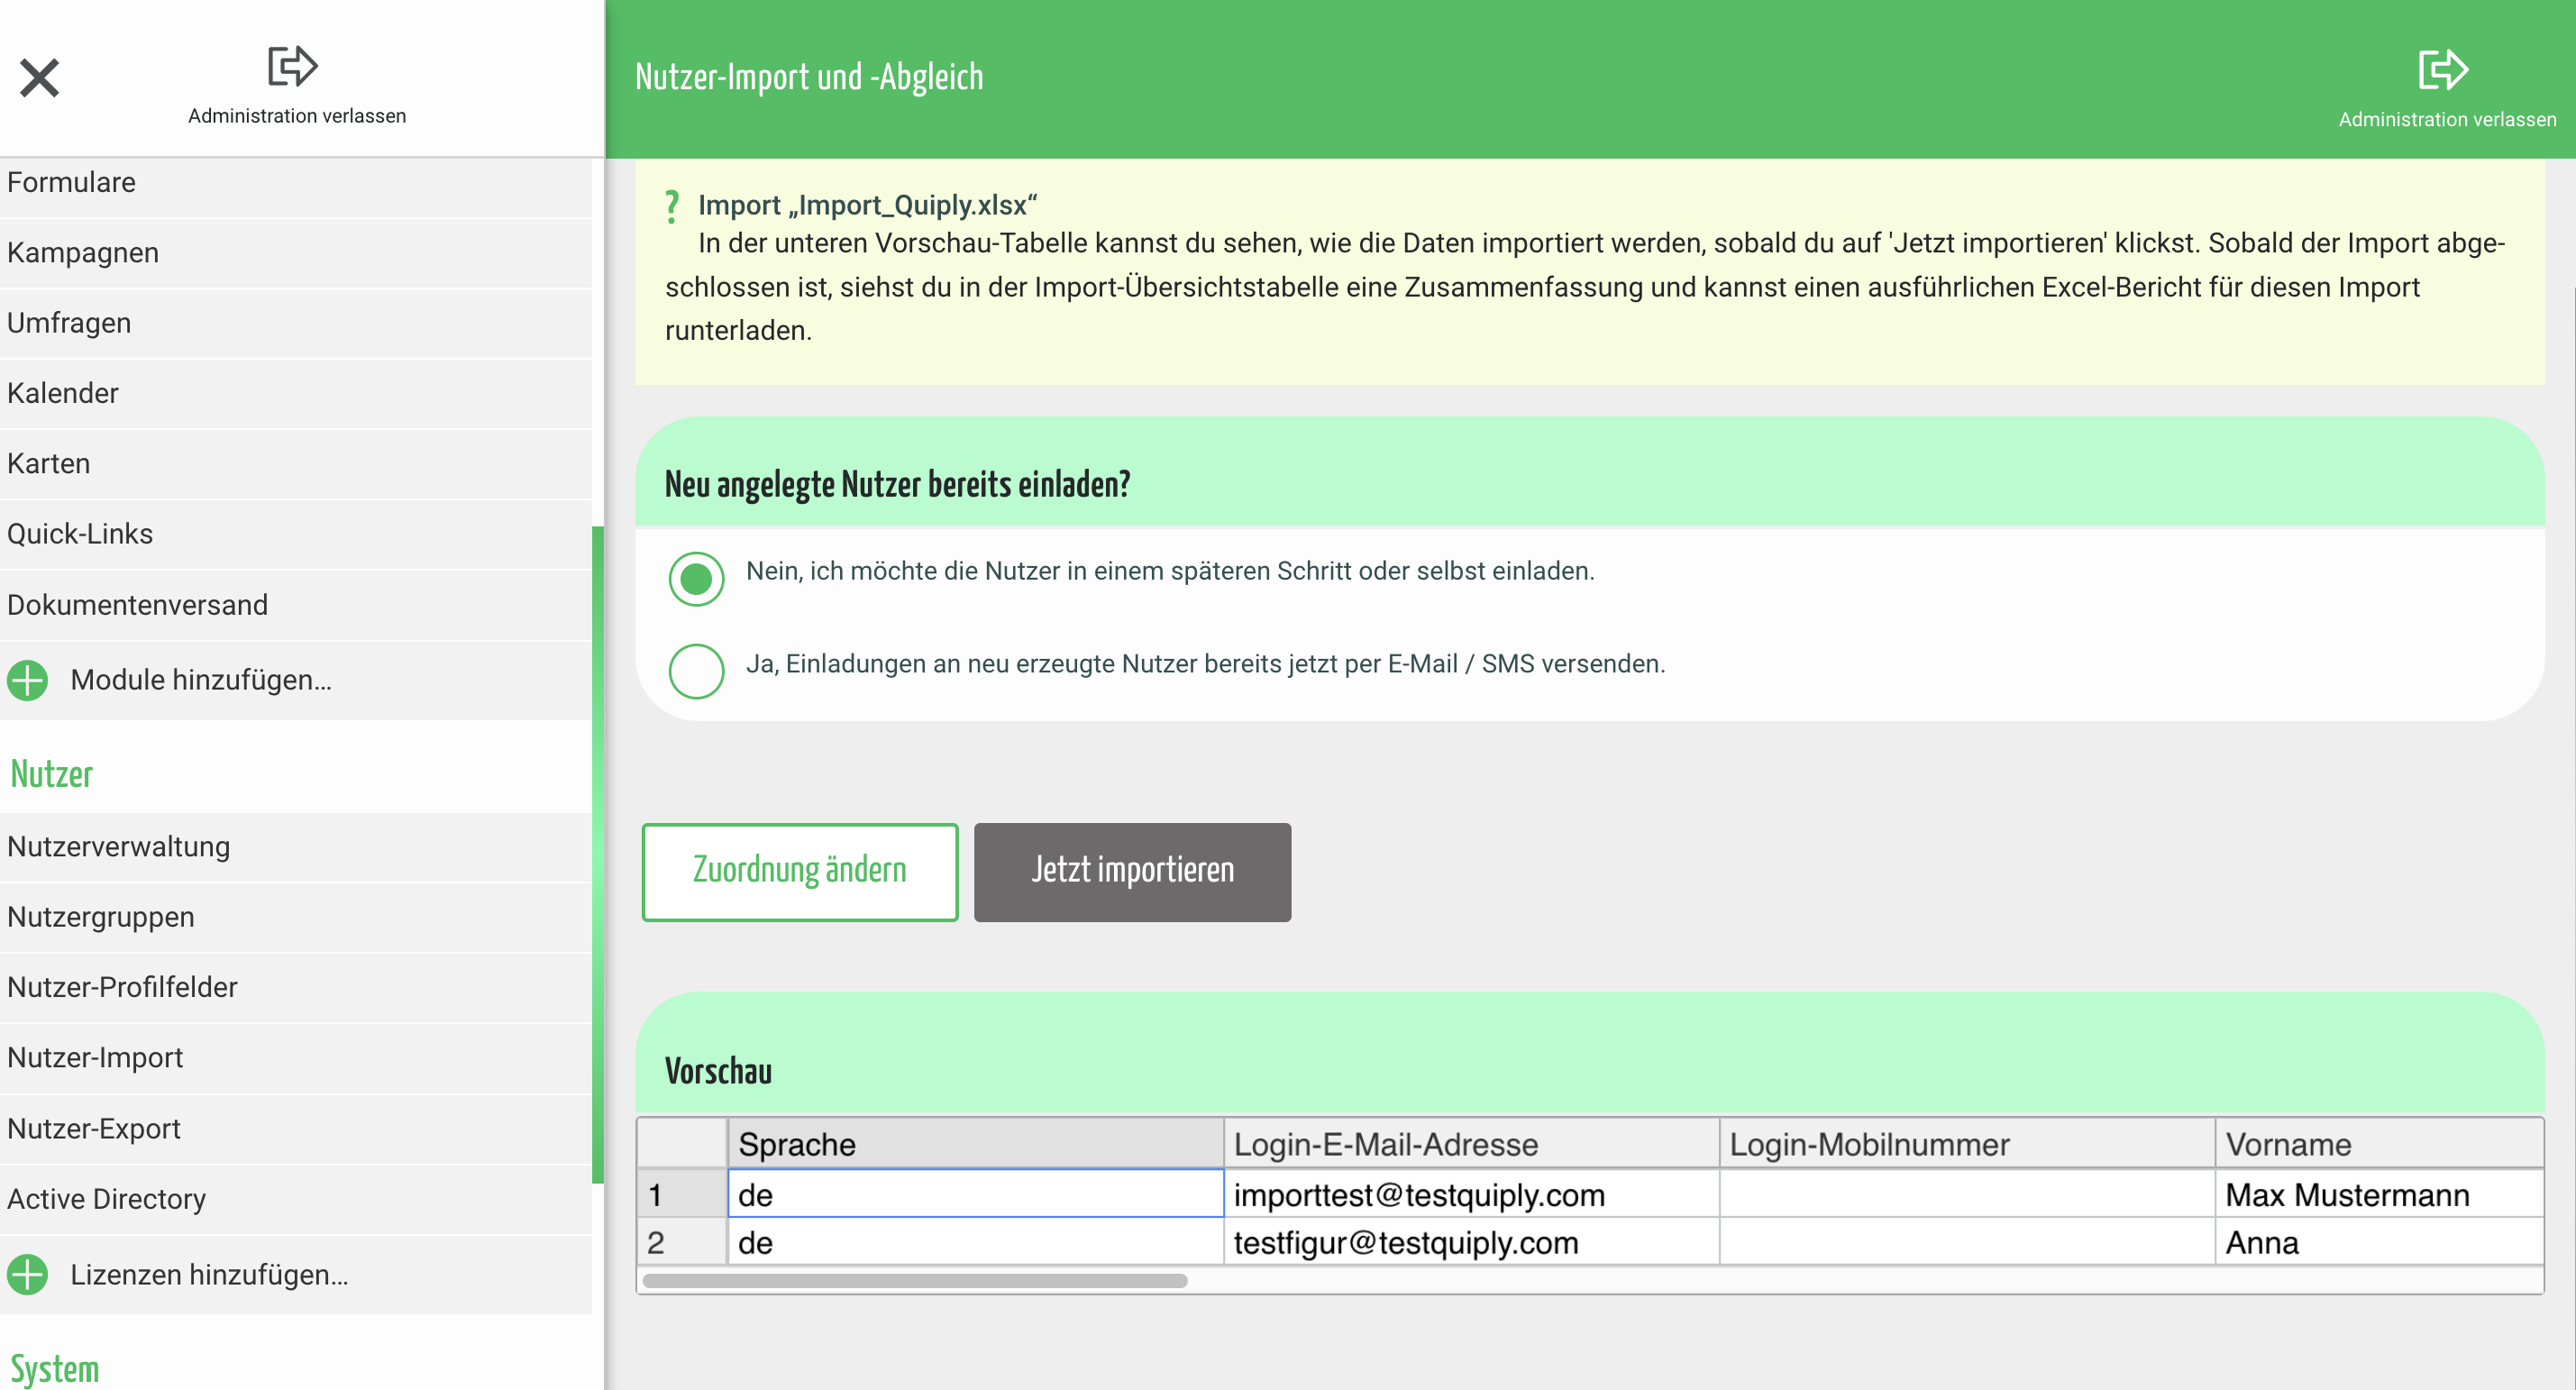This screenshot has height=1390, width=2576.
Task: Open Umfragen in the sidebar
Action: (296, 323)
